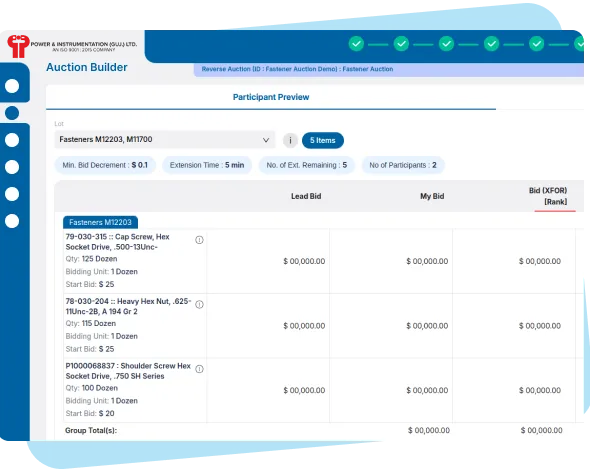Screen dimensions: 590x472
Task: Click Bid (XFOR) amount for Cap Screw row
Action: coord(540,261)
